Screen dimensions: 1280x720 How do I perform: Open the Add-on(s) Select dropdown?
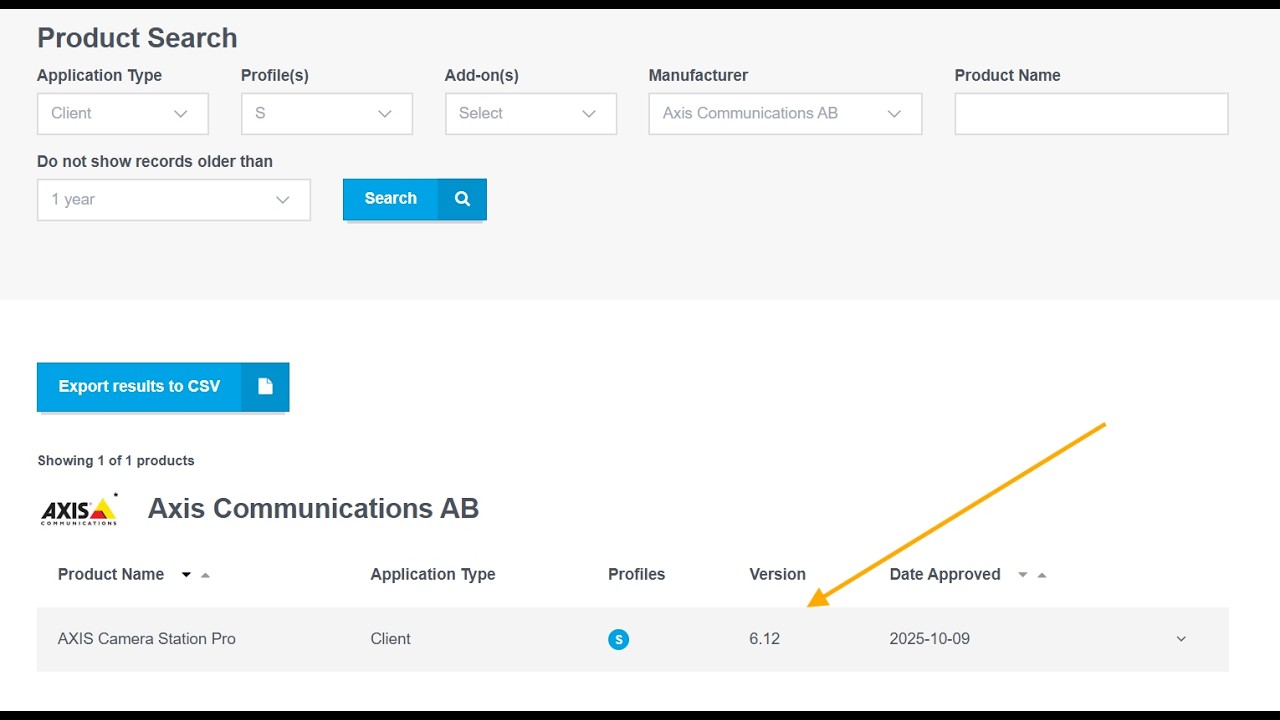(531, 114)
